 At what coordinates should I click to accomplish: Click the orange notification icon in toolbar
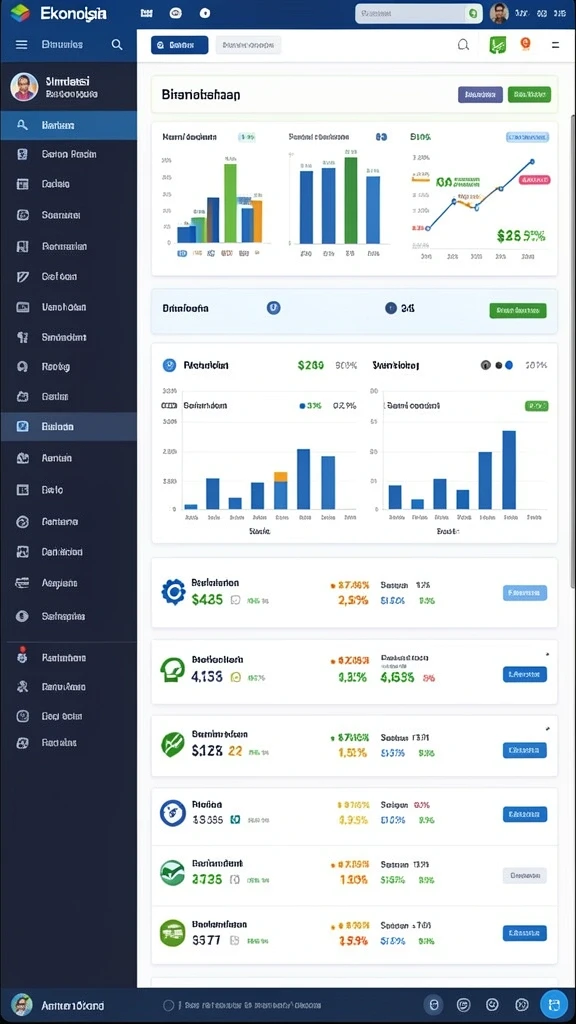click(525, 44)
